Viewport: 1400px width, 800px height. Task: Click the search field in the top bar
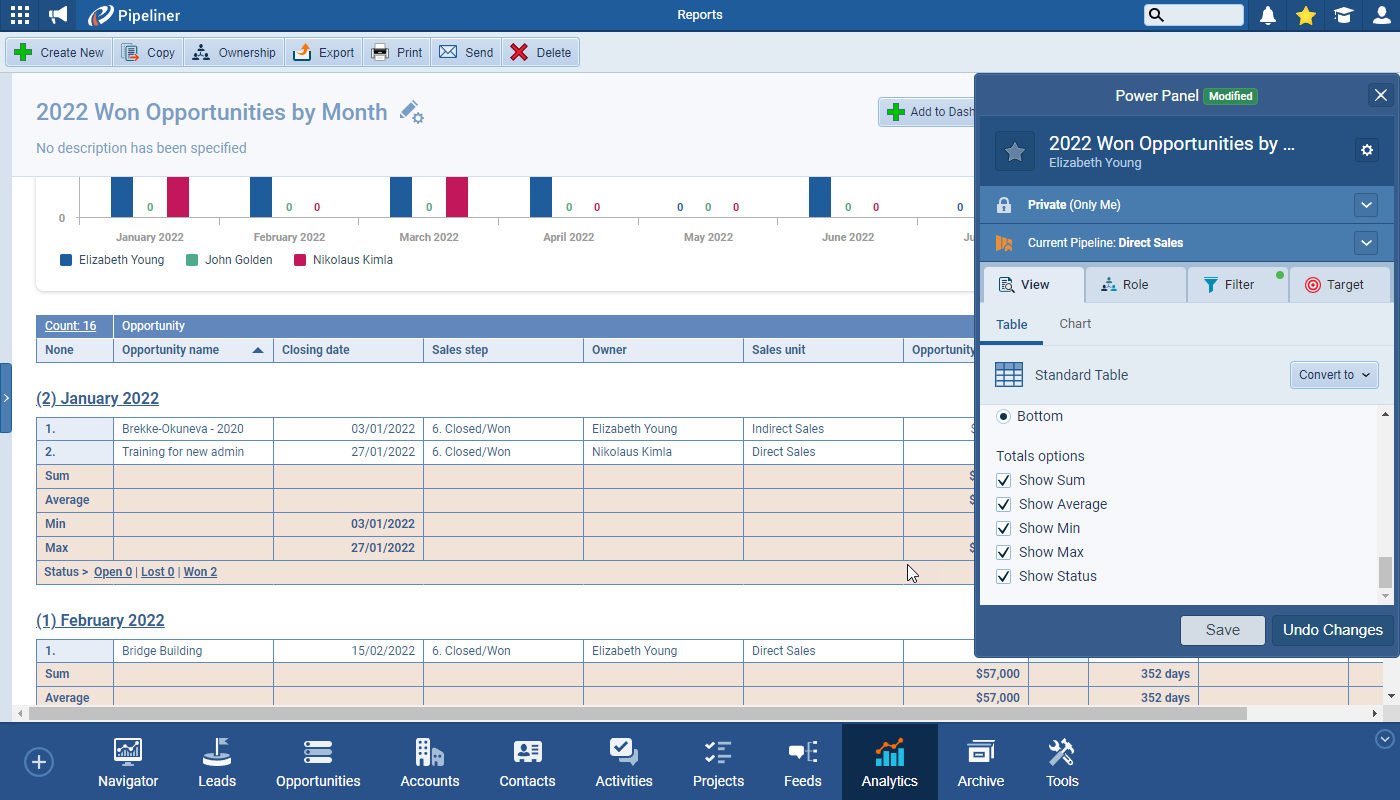[1195, 15]
